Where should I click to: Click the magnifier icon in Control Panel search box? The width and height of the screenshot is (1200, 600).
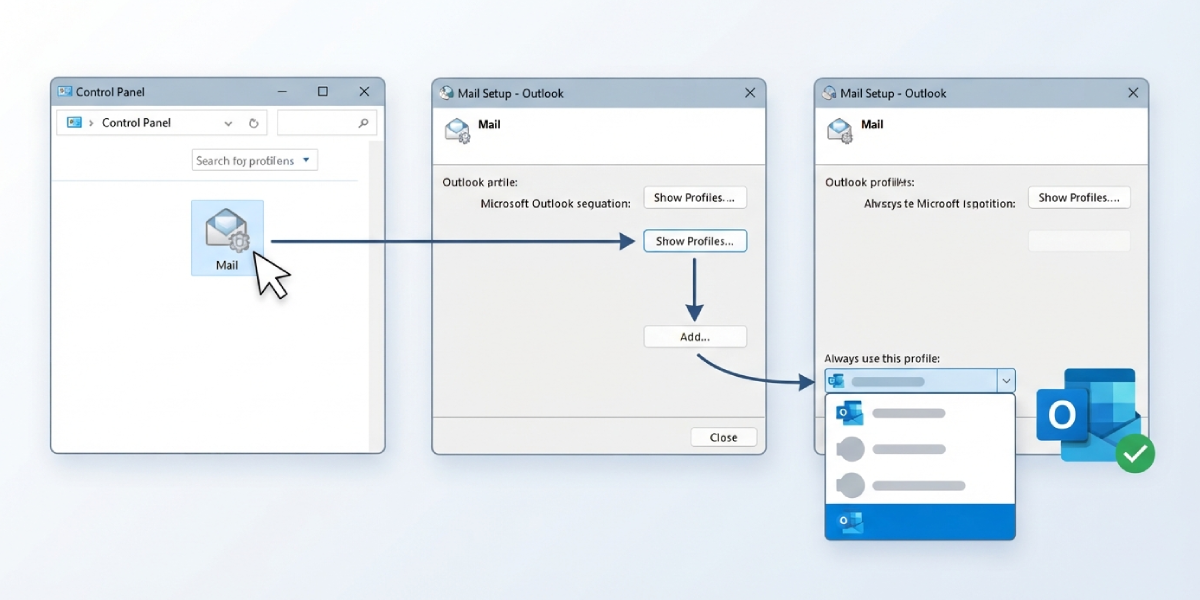click(x=363, y=123)
